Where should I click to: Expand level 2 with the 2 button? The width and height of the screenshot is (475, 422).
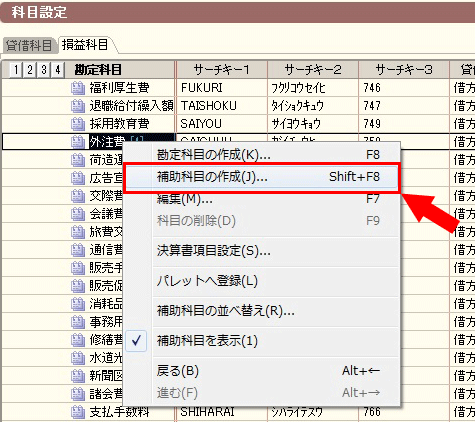[x=30, y=70]
